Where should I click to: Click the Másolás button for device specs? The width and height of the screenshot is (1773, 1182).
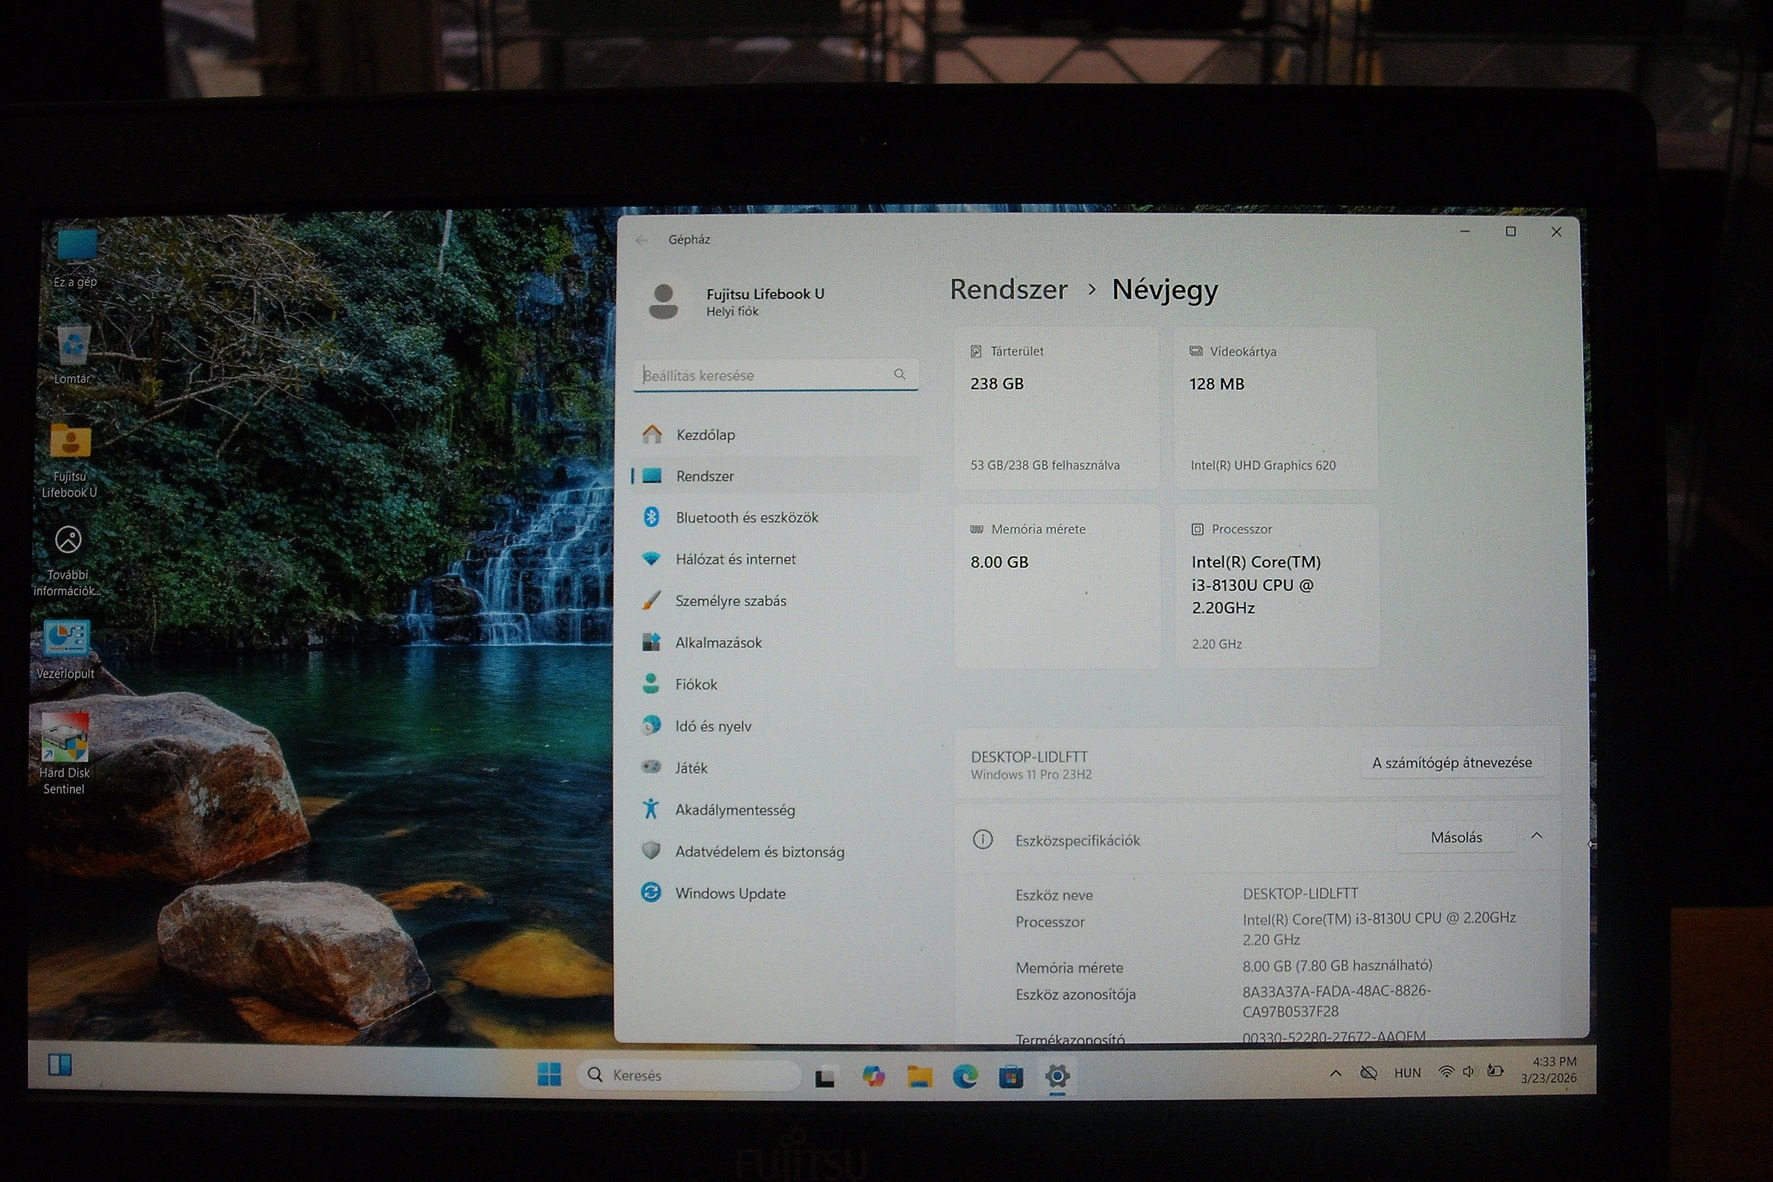click(x=1456, y=837)
